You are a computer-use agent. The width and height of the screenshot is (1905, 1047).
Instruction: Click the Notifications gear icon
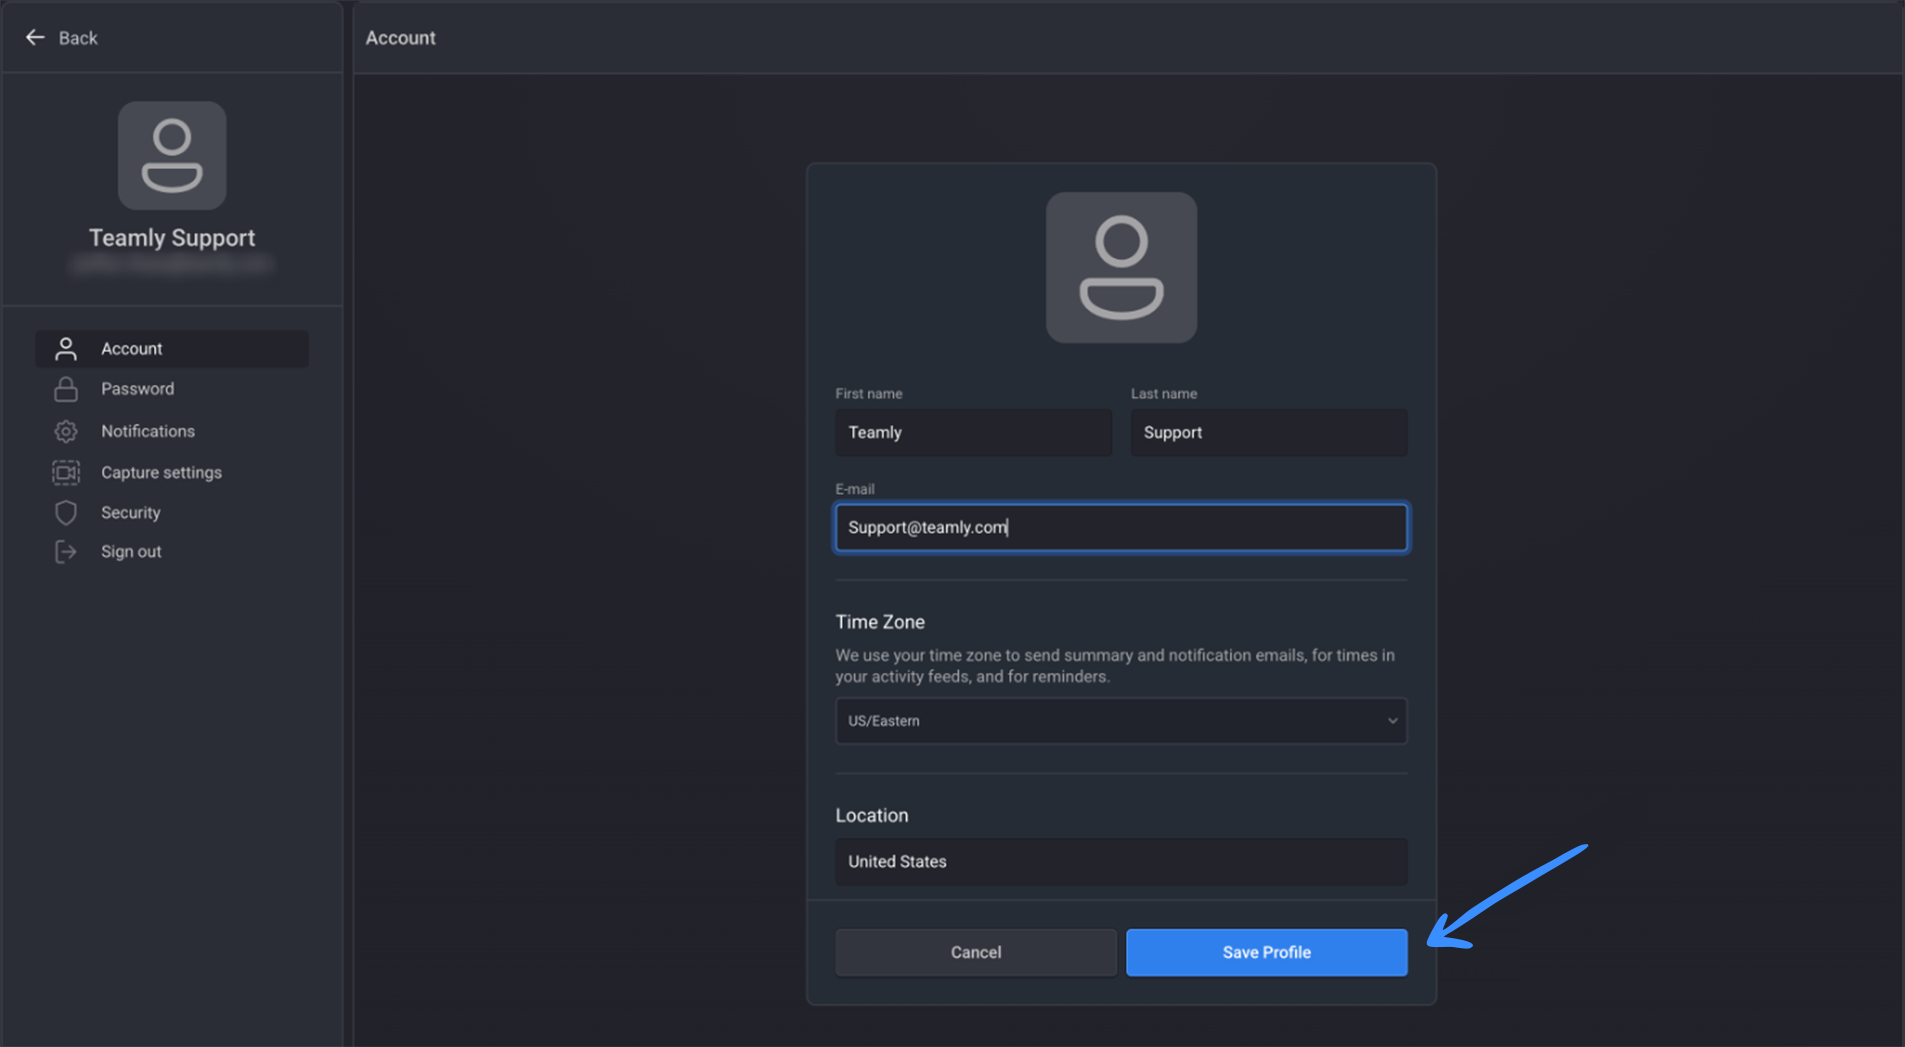coord(66,431)
